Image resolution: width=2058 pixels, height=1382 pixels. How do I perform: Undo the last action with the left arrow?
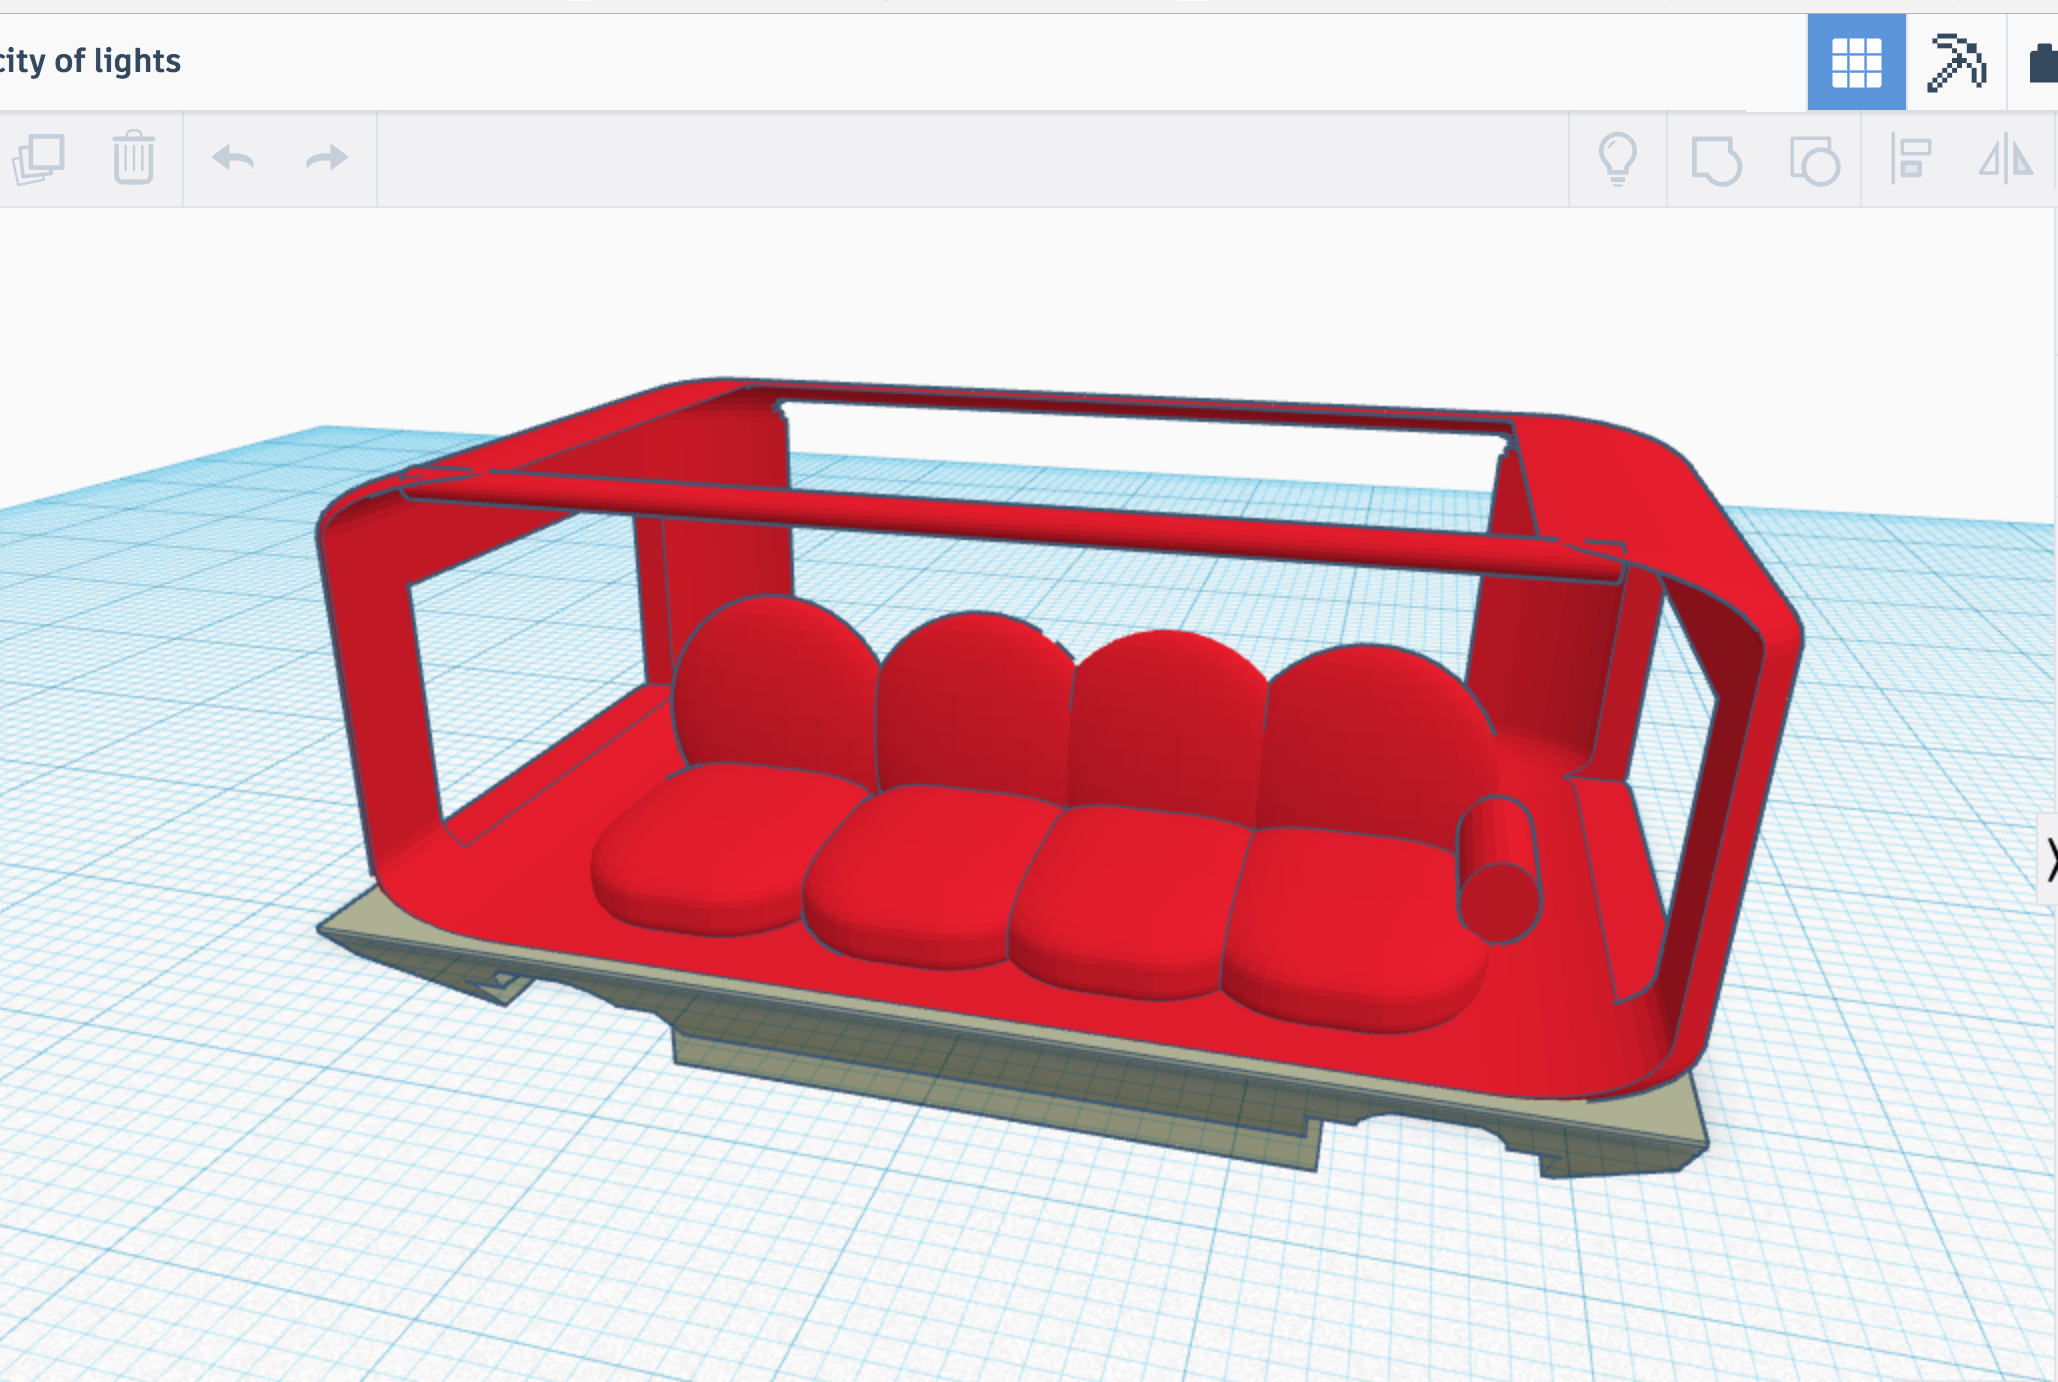[233, 159]
